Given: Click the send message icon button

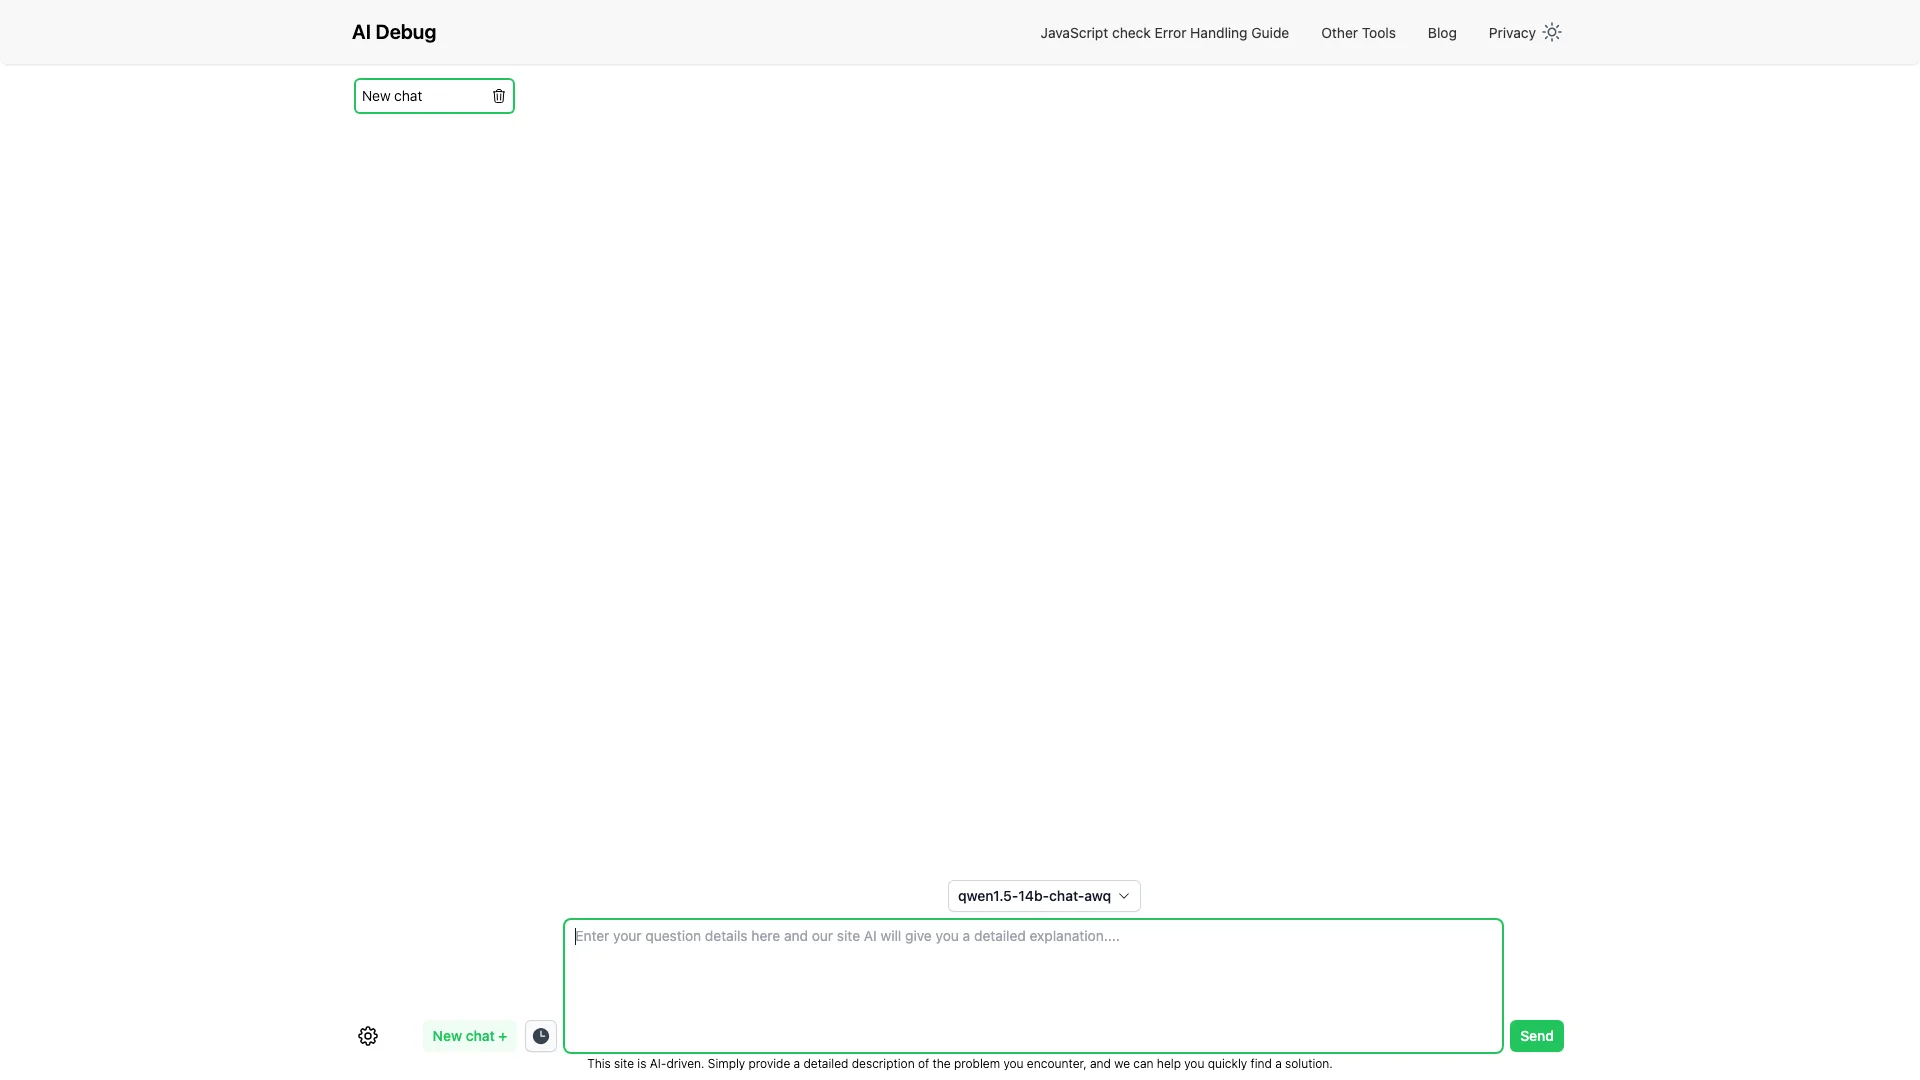Looking at the screenshot, I should [1536, 1035].
